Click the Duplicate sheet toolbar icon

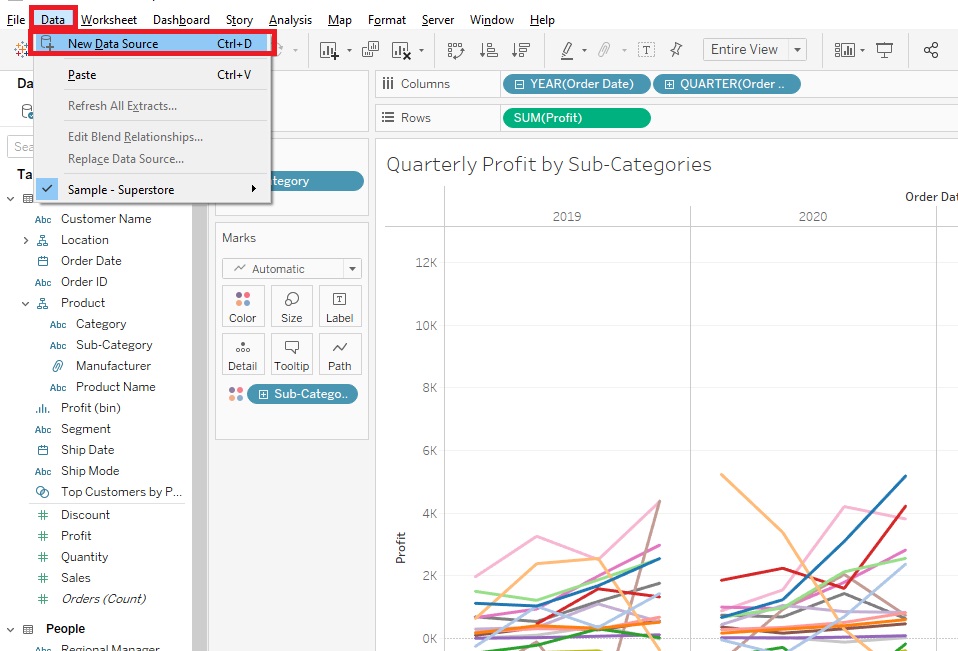(x=370, y=49)
